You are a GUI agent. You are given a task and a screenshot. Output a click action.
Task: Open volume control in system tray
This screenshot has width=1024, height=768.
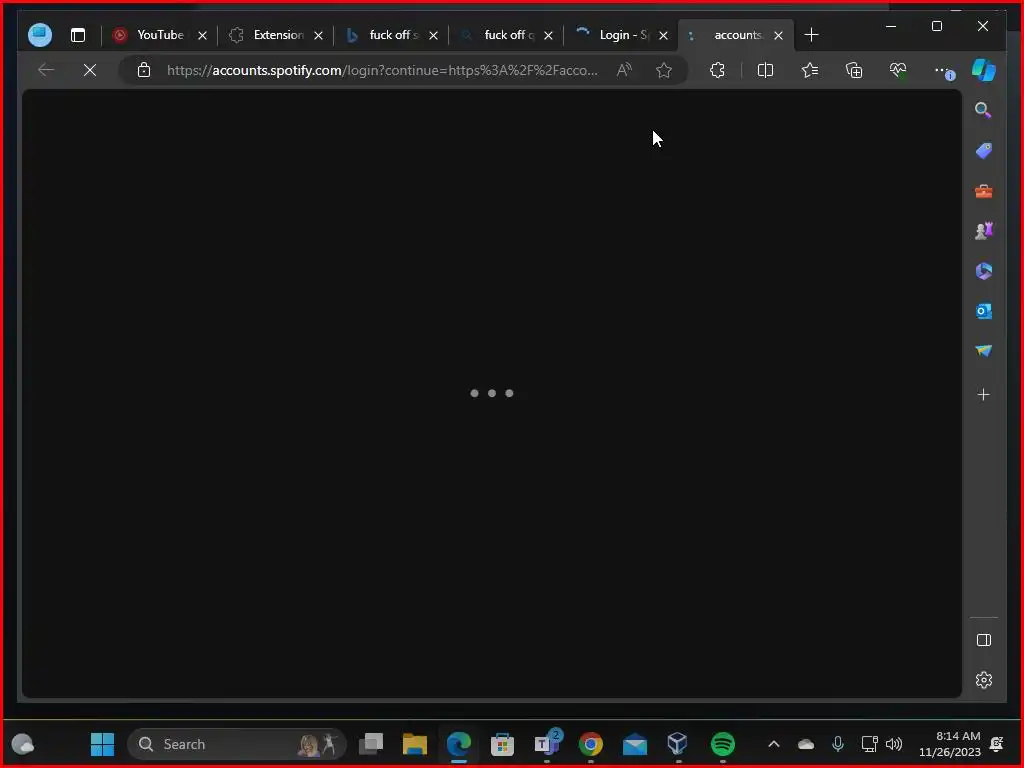coord(894,744)
